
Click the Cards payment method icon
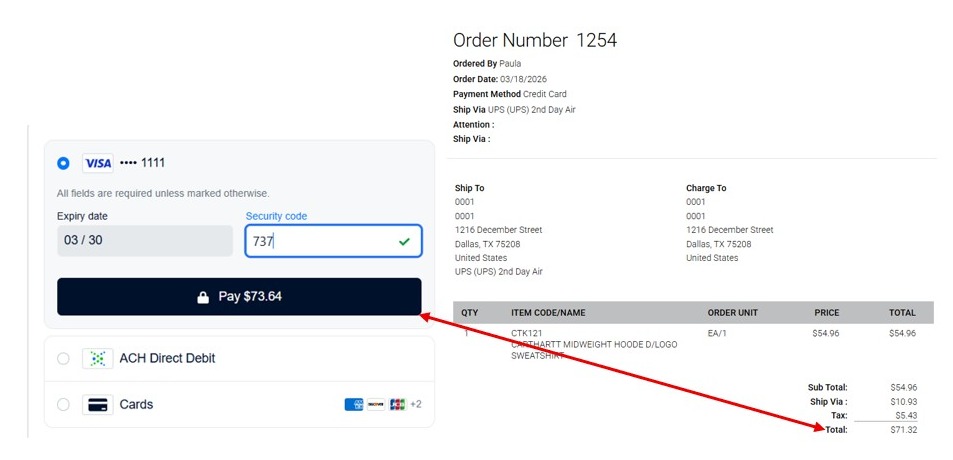click(97, 405)
